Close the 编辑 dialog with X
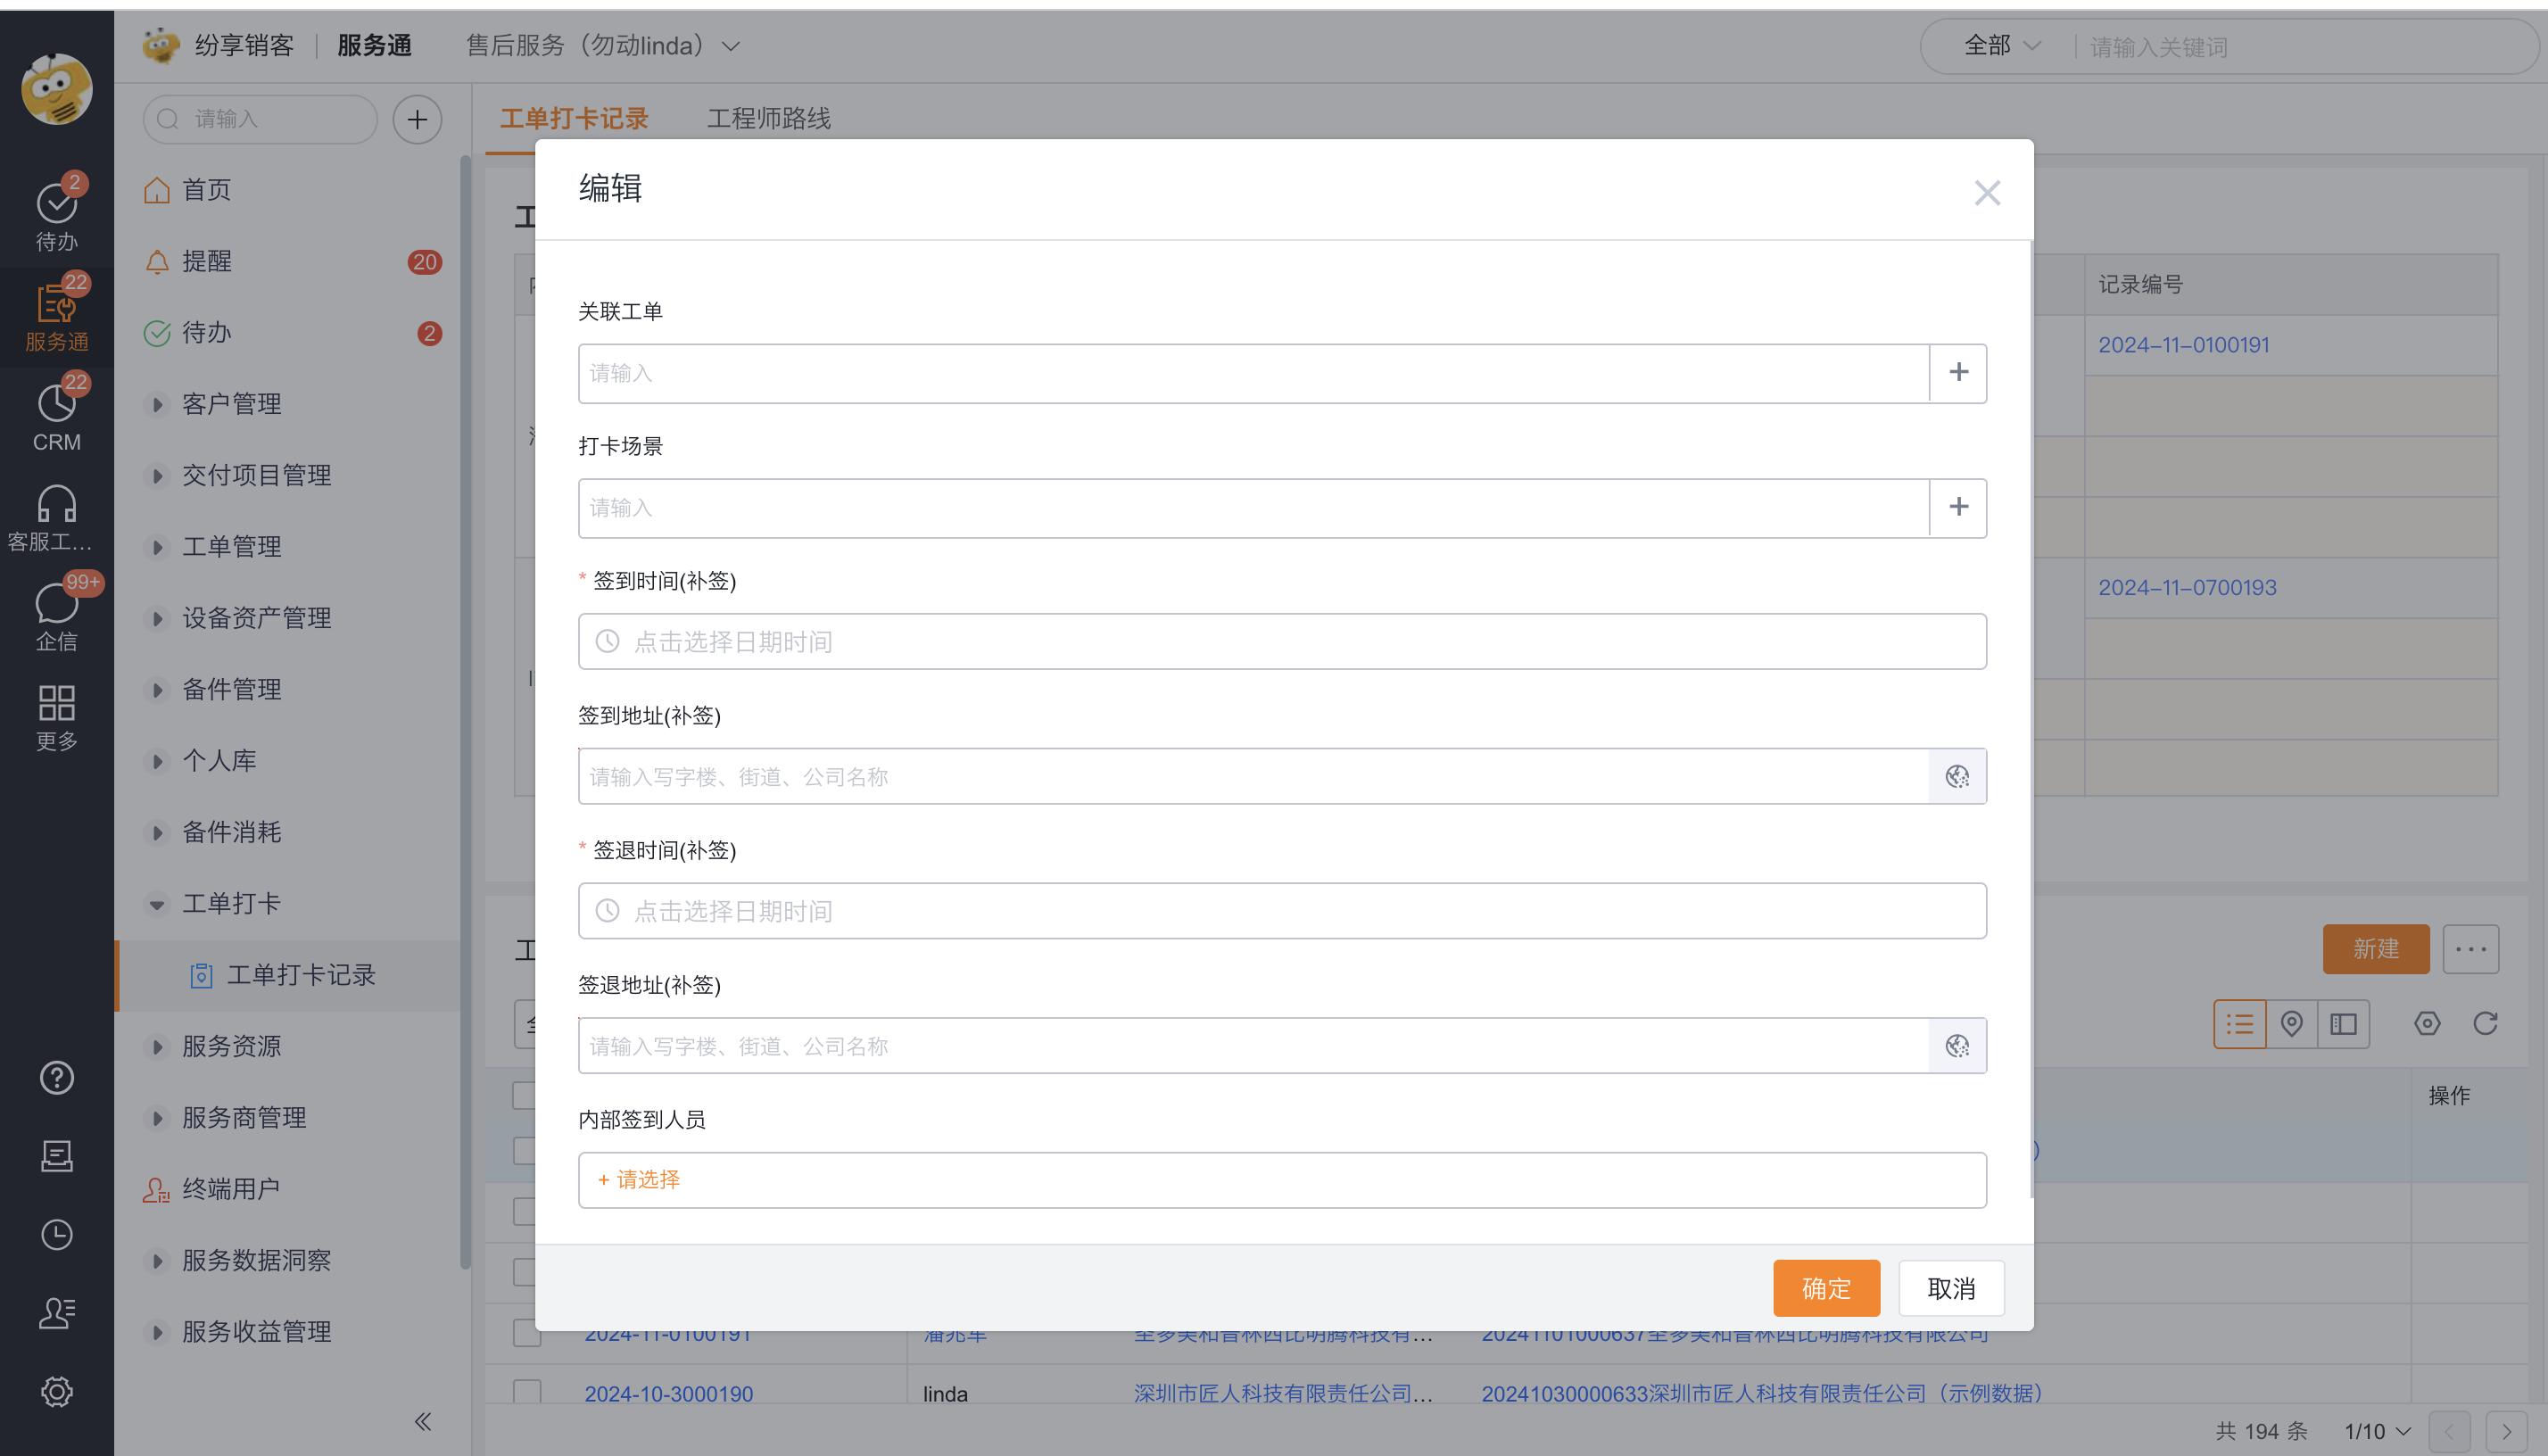 point(1987,193)
